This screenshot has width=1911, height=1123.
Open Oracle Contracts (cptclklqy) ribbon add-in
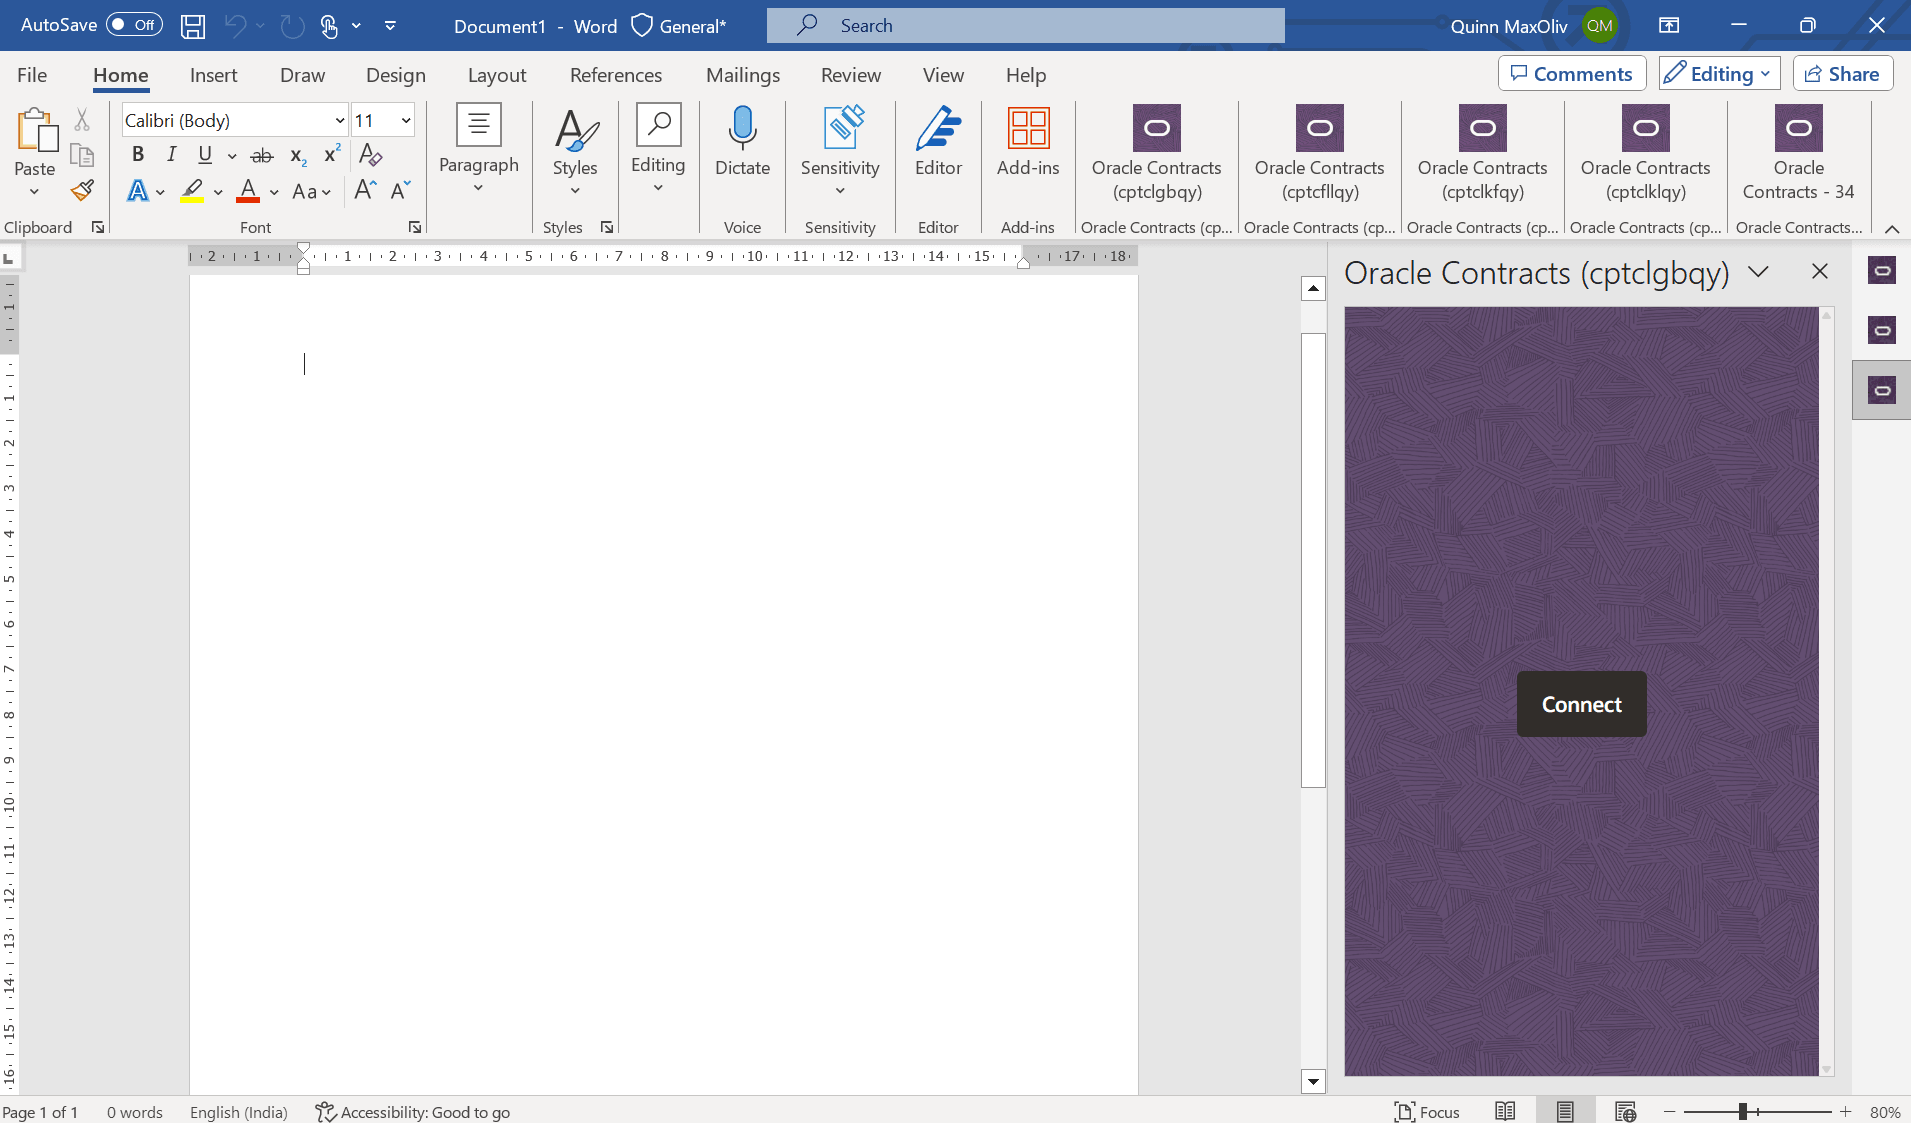[1646, 153]
